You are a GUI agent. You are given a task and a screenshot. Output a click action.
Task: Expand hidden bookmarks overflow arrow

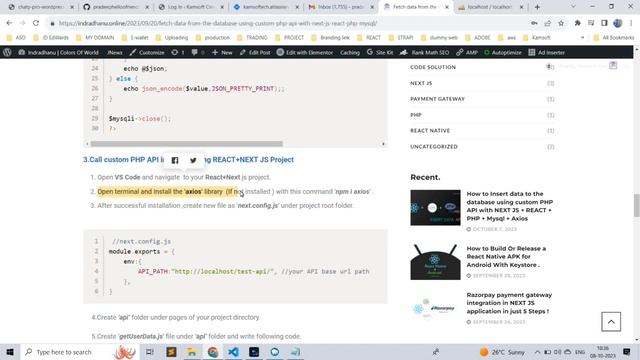(582, 38)
